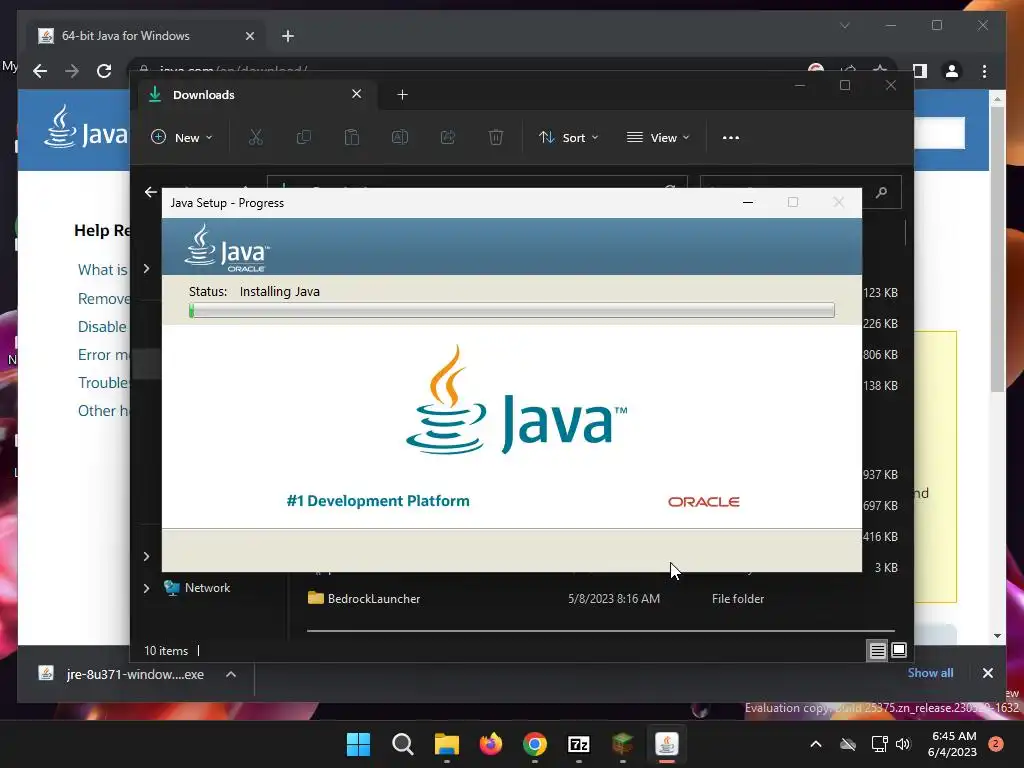Switch to details view layout icon
The image size is (1024, 768).
(877, 650)
